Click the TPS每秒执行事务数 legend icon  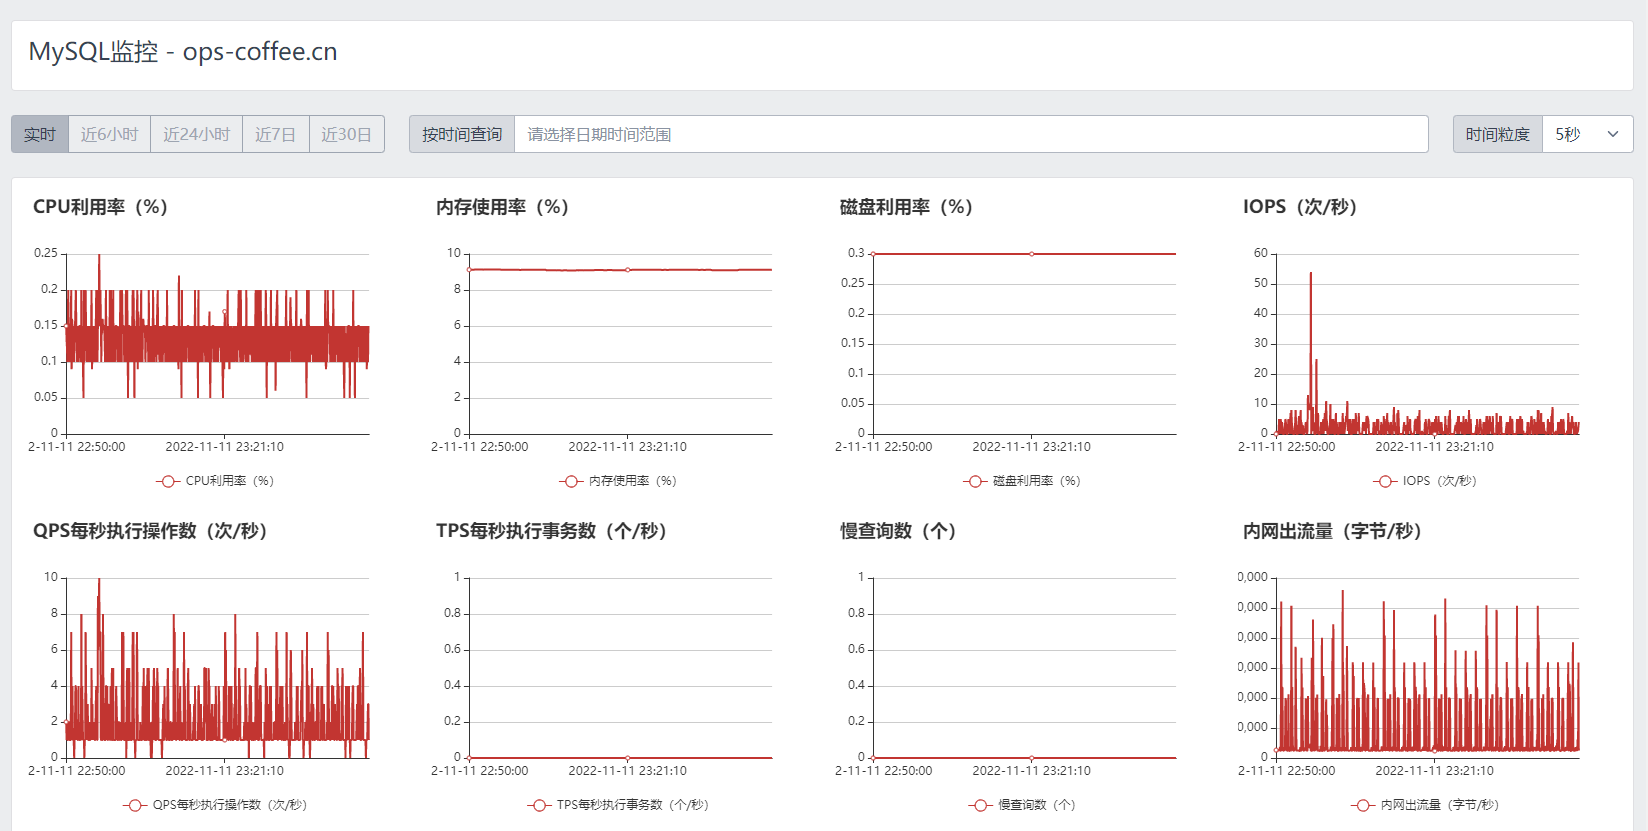(x=539, y=805)
